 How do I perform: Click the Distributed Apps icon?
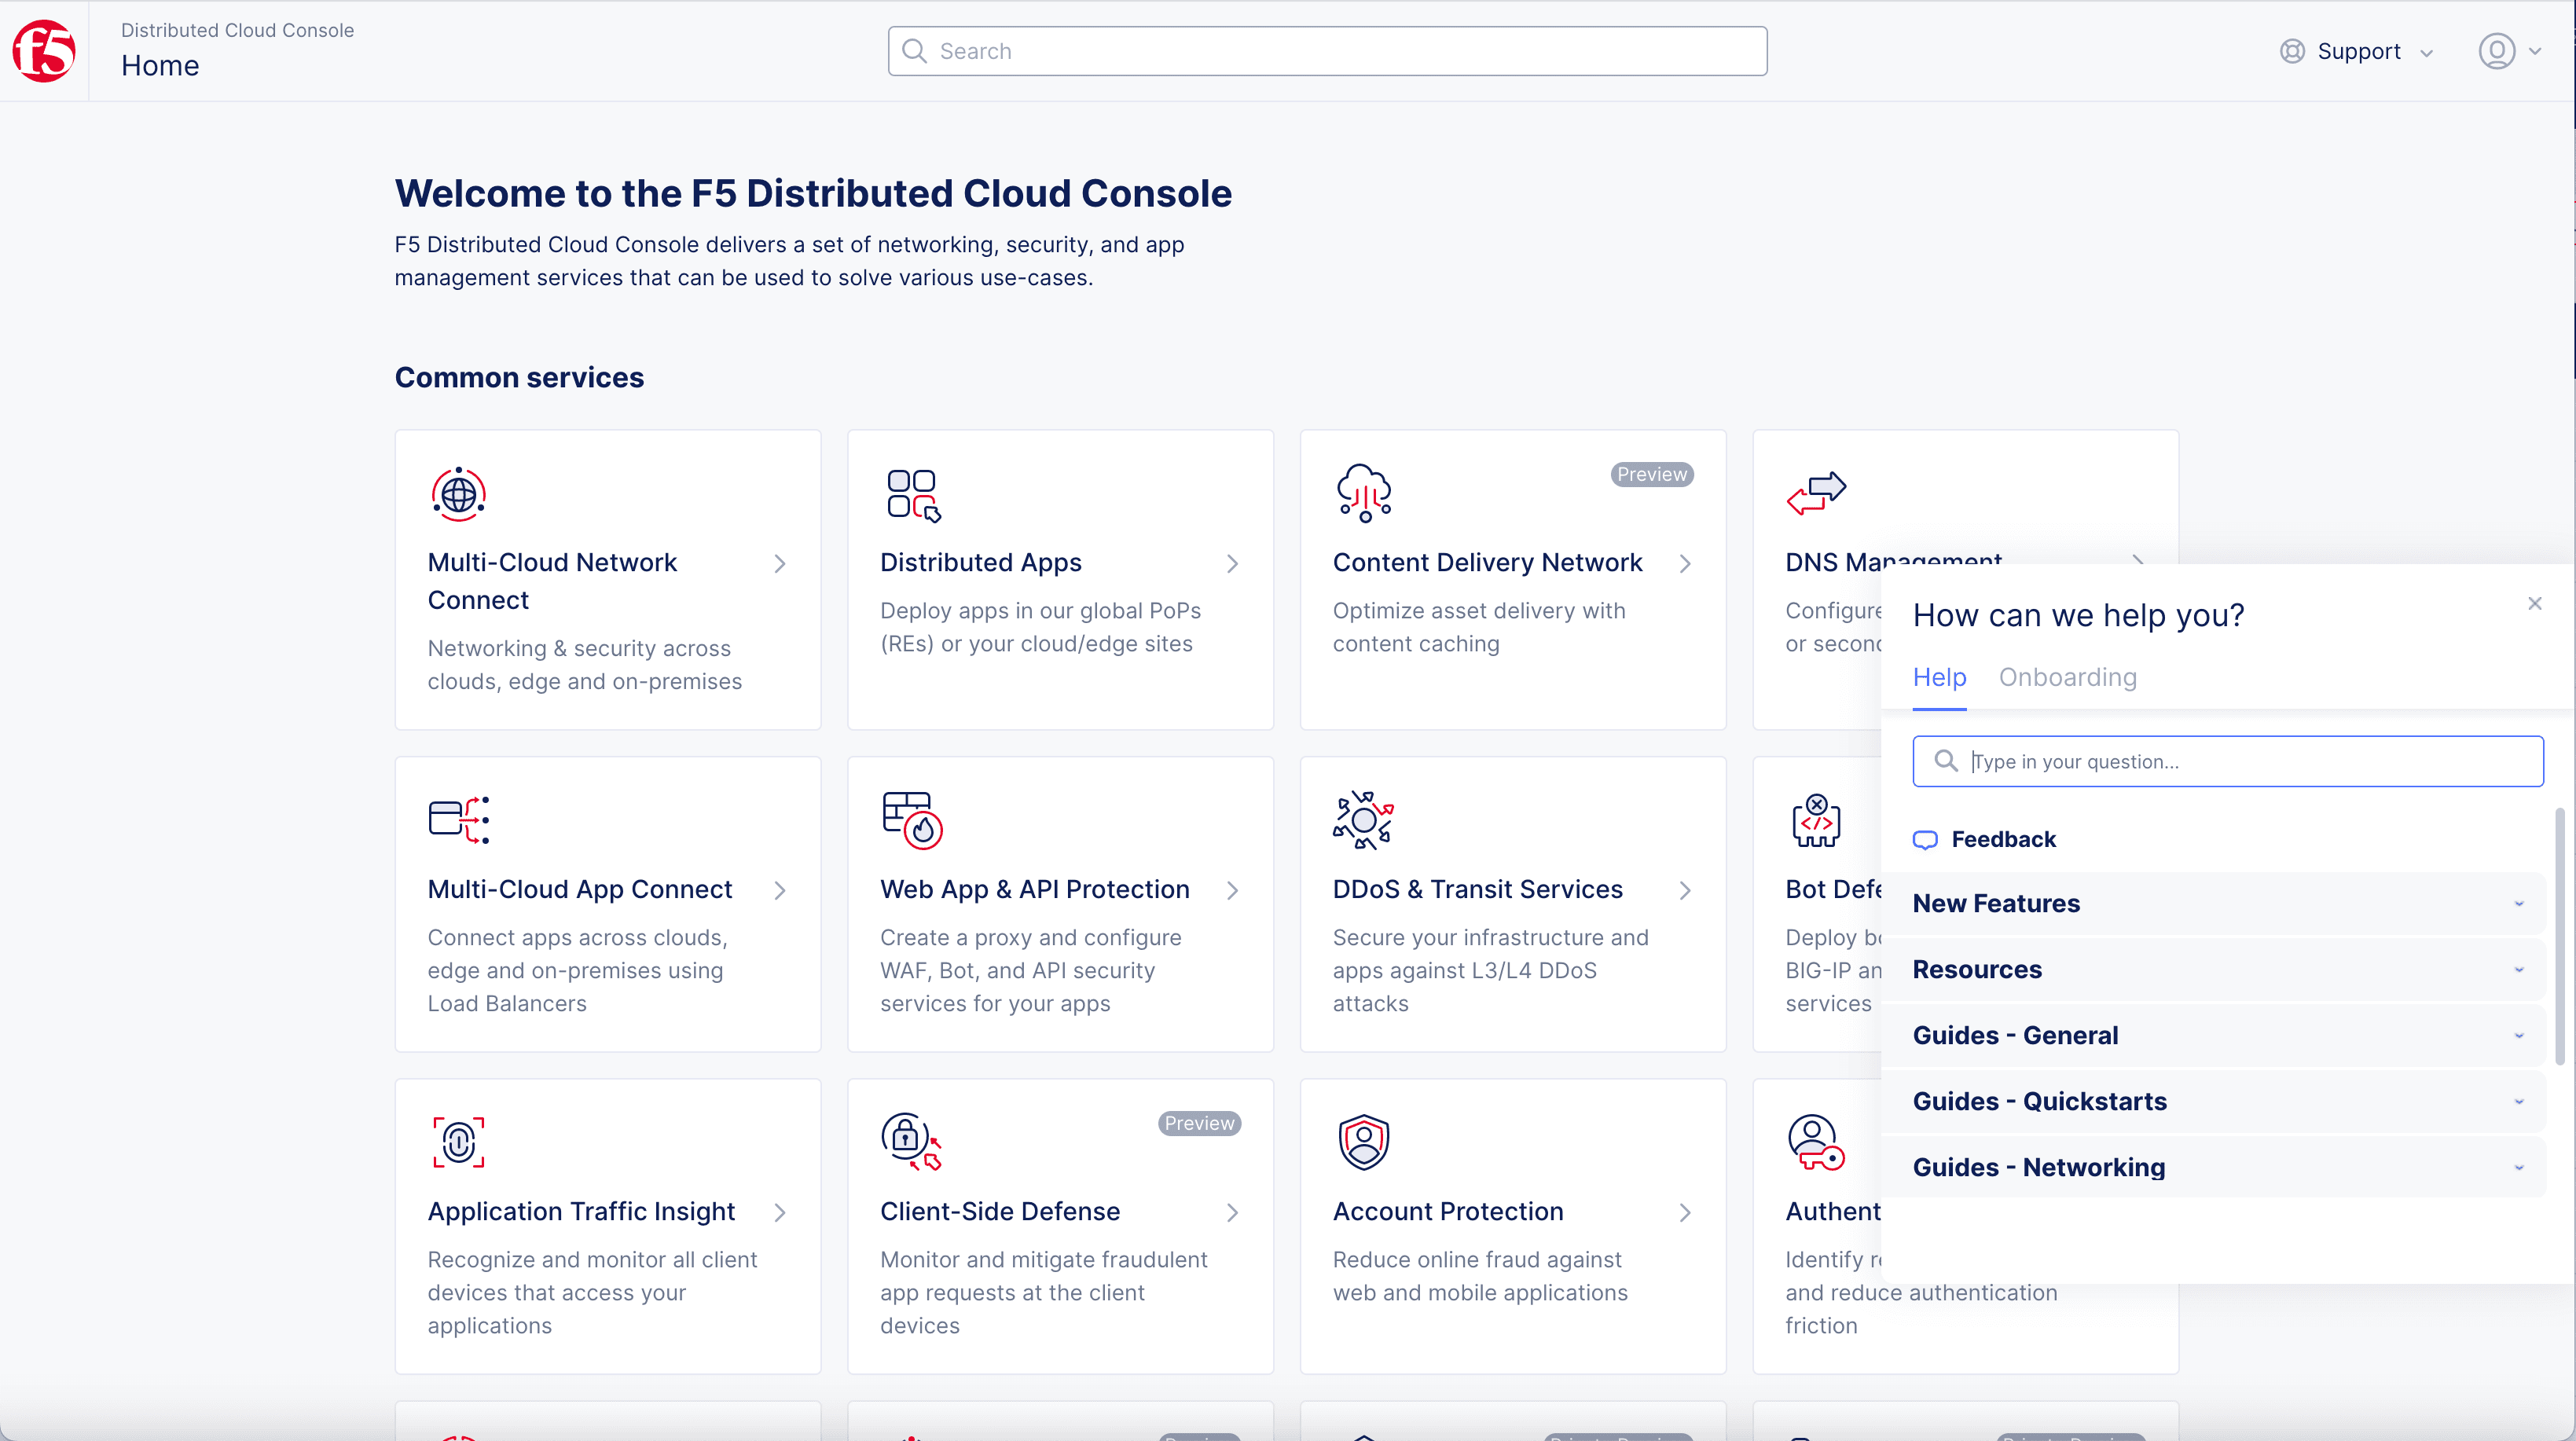[913, 493]
